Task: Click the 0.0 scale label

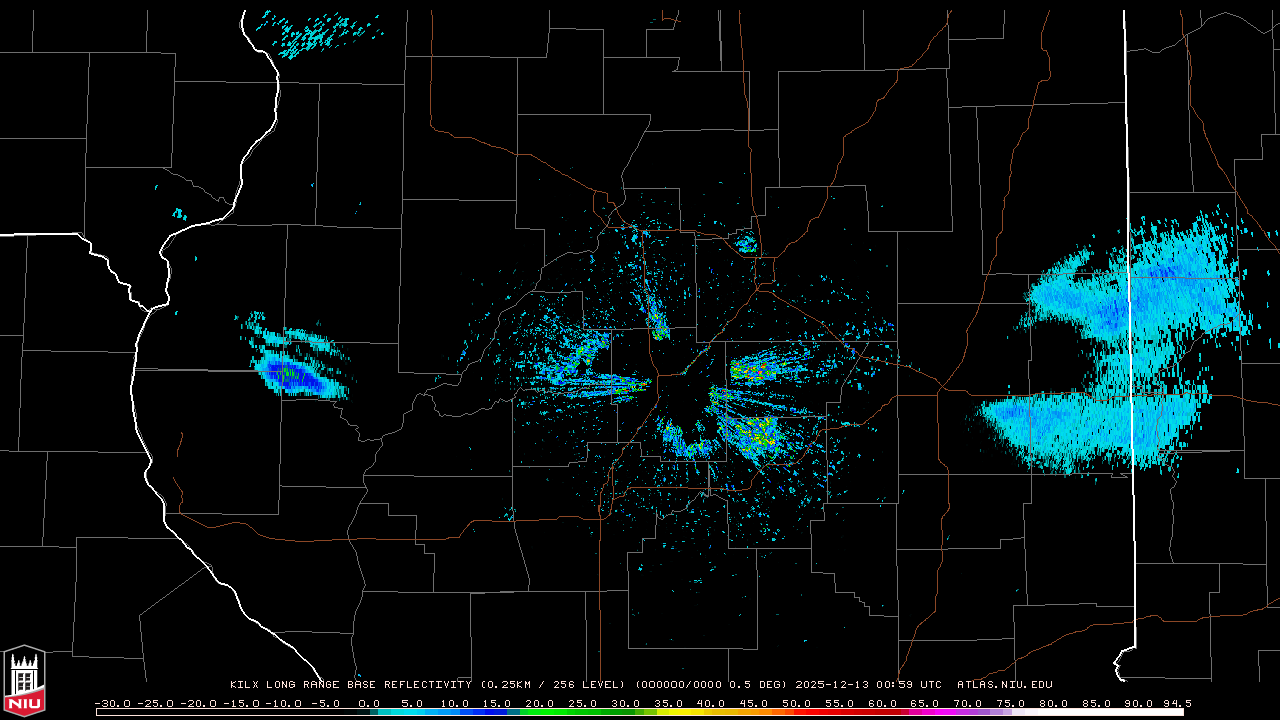Action: (x=369, y=703)
